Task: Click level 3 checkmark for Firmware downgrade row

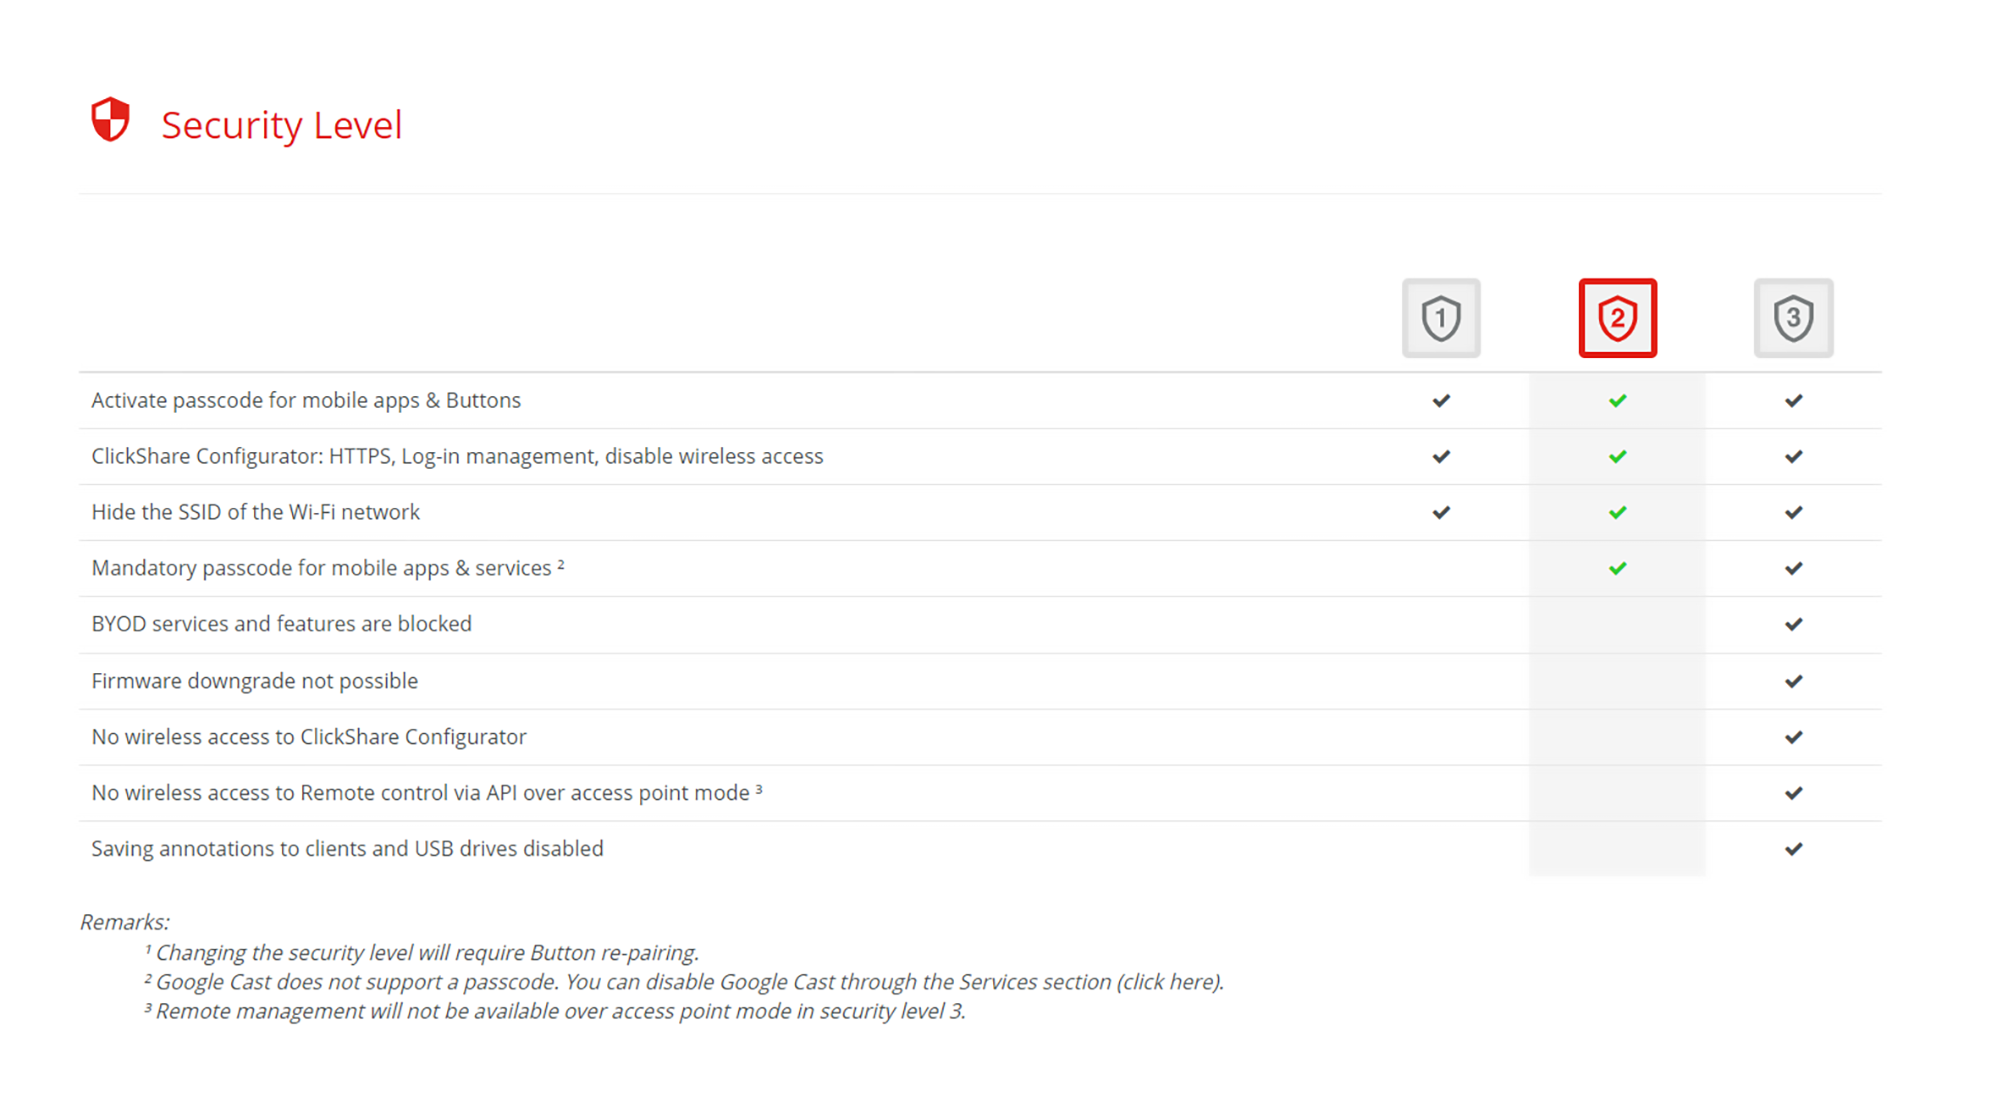Action: (x=1793, y=682)
